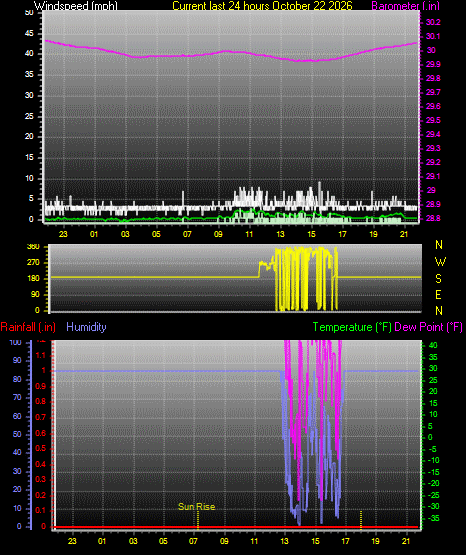The height and width of the screenshot is (555, 466).
Task: Click the hour 13 label under windspeed chart
Action: [280, 234]
